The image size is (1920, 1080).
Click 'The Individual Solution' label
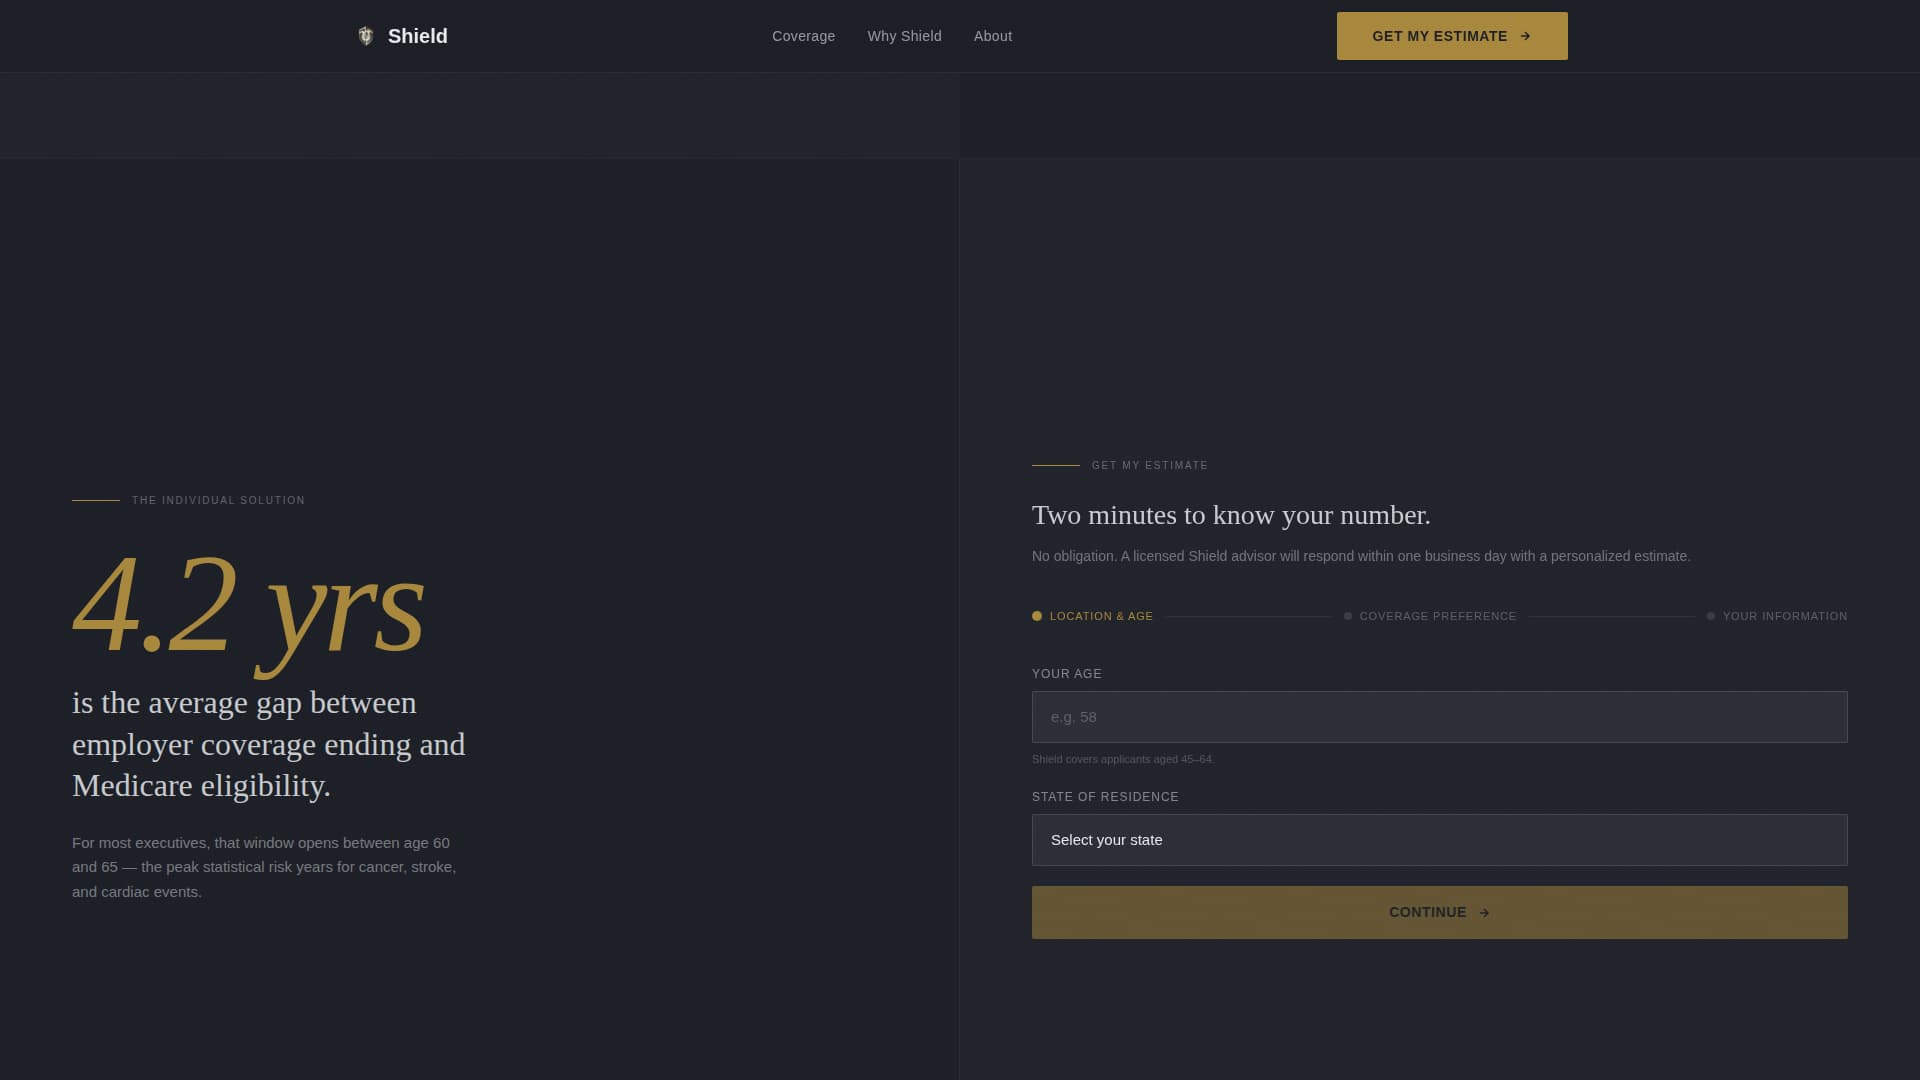[218, 500]
